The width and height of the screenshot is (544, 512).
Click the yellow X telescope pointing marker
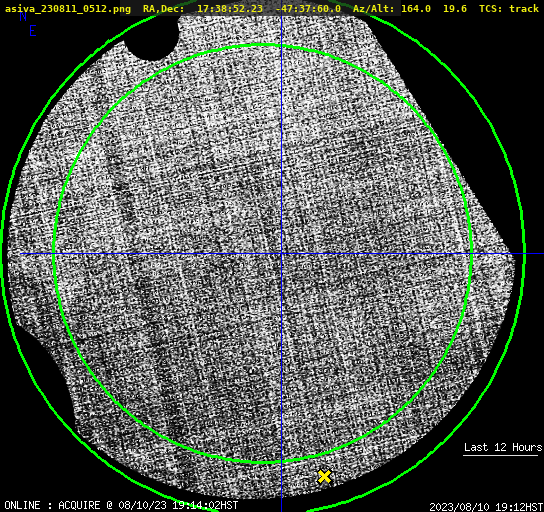324,477
